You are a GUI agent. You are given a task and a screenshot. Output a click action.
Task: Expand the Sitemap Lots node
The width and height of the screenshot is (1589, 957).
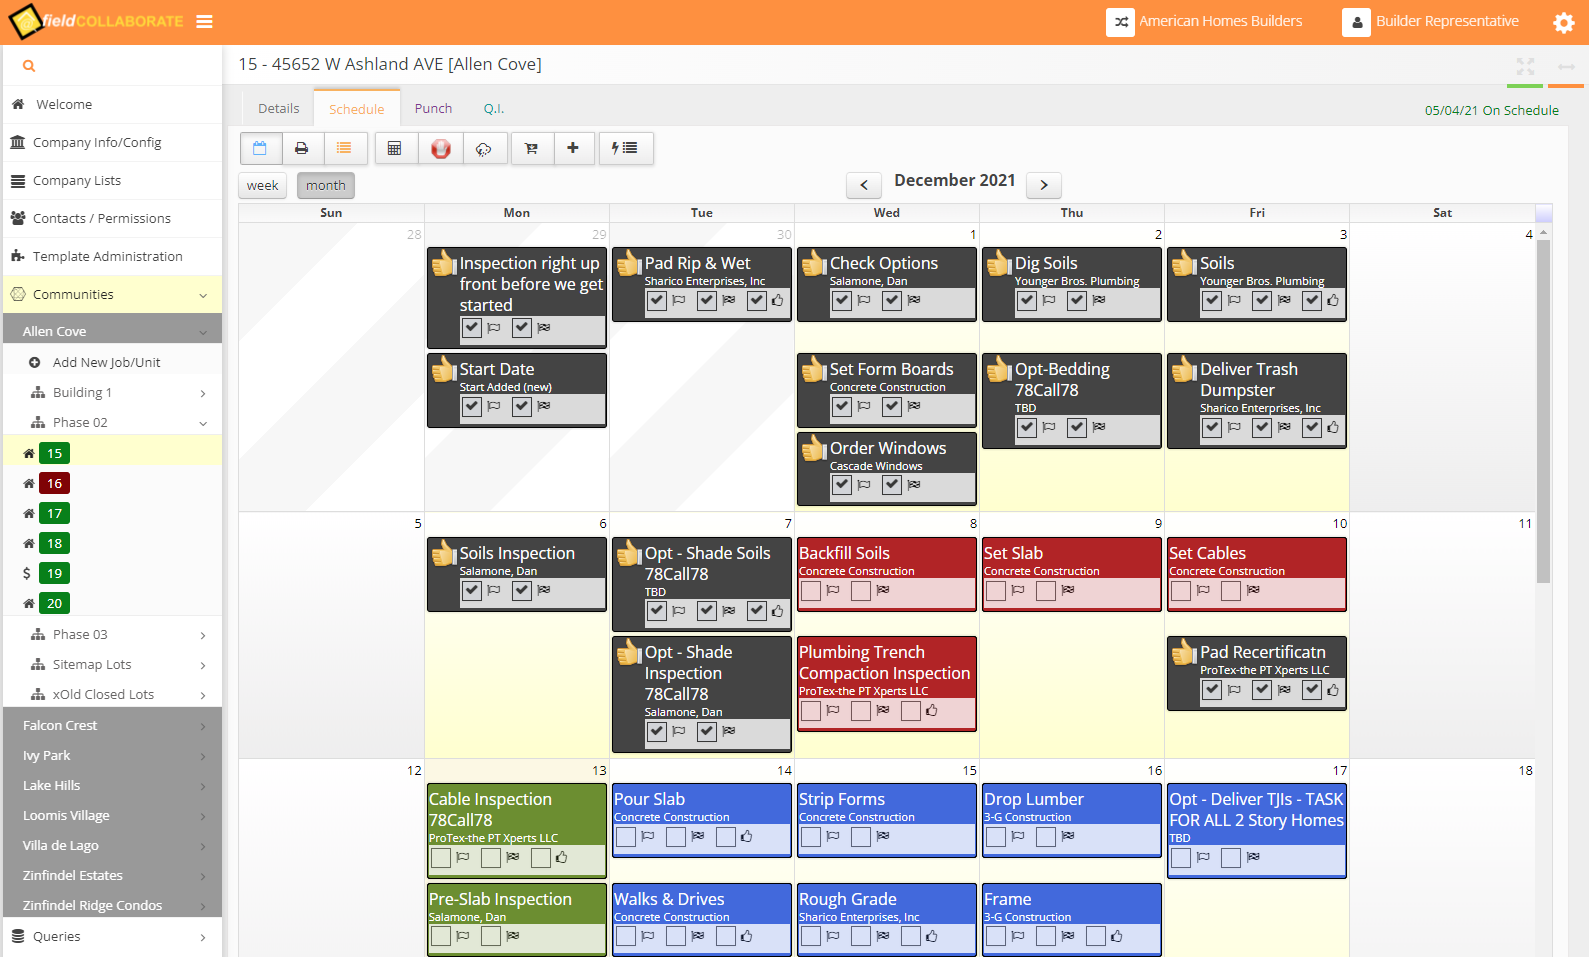(203, 665)
